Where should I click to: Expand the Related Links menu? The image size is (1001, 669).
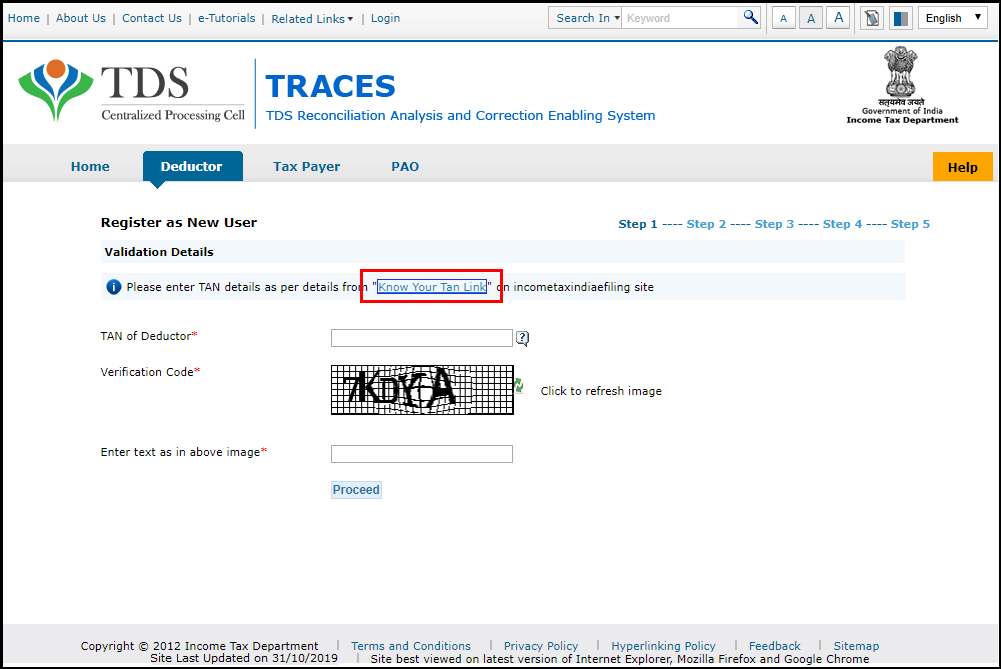[x=311, y=18]
